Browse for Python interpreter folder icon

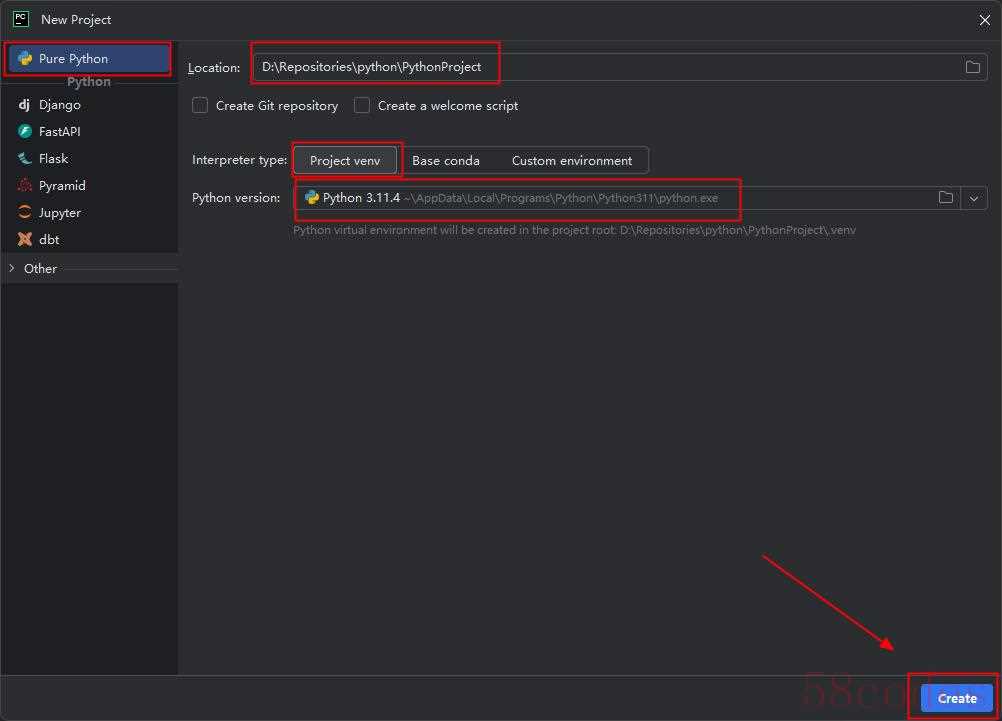(946, 198)
